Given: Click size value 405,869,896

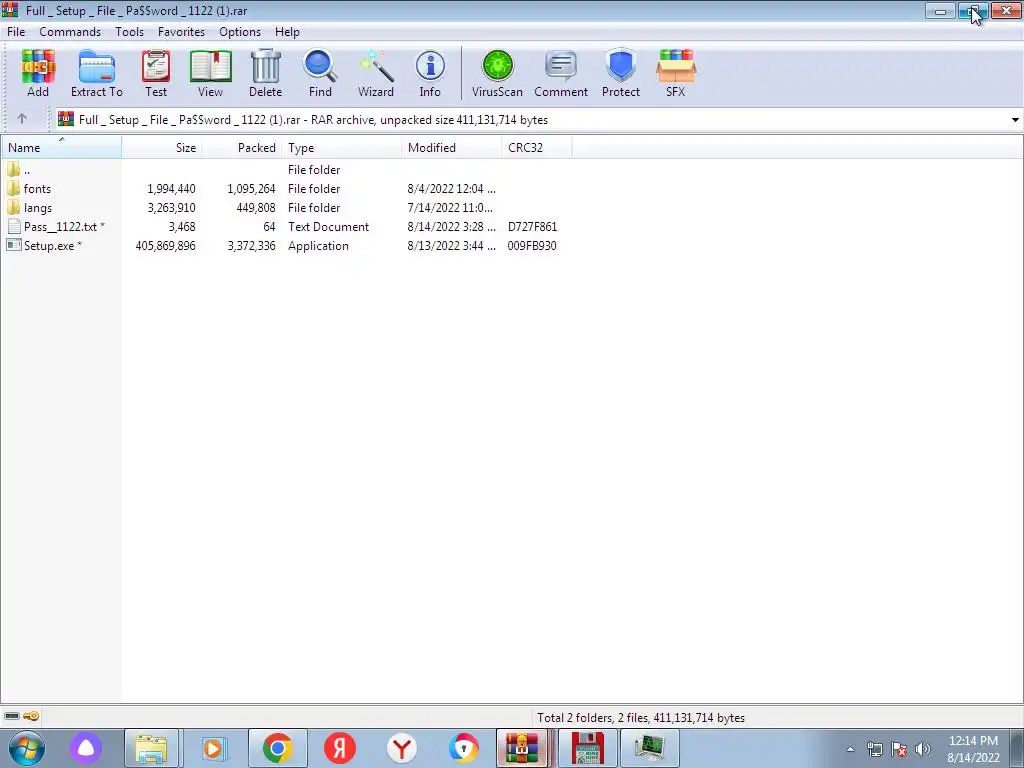Looking at the screenshot, I should [165, 246].
